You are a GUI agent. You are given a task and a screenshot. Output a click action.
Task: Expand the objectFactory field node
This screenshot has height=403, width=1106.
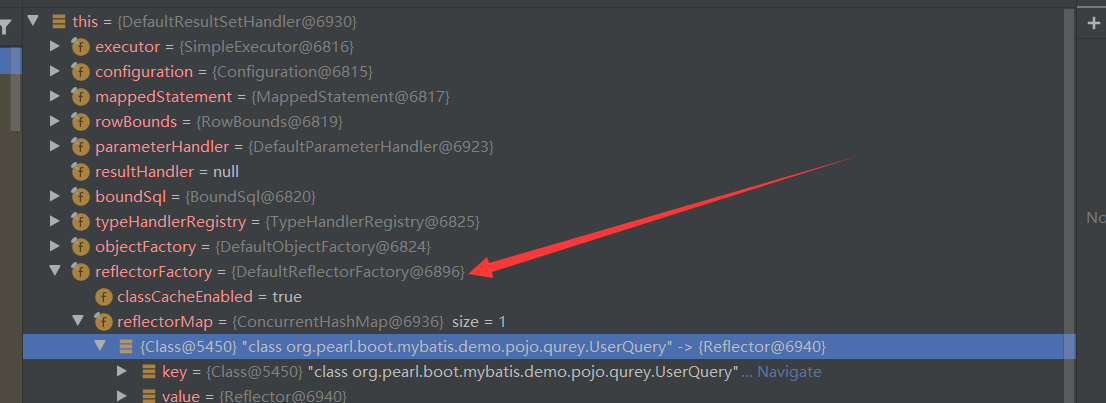pyautogui.click(x=55, y=246)
